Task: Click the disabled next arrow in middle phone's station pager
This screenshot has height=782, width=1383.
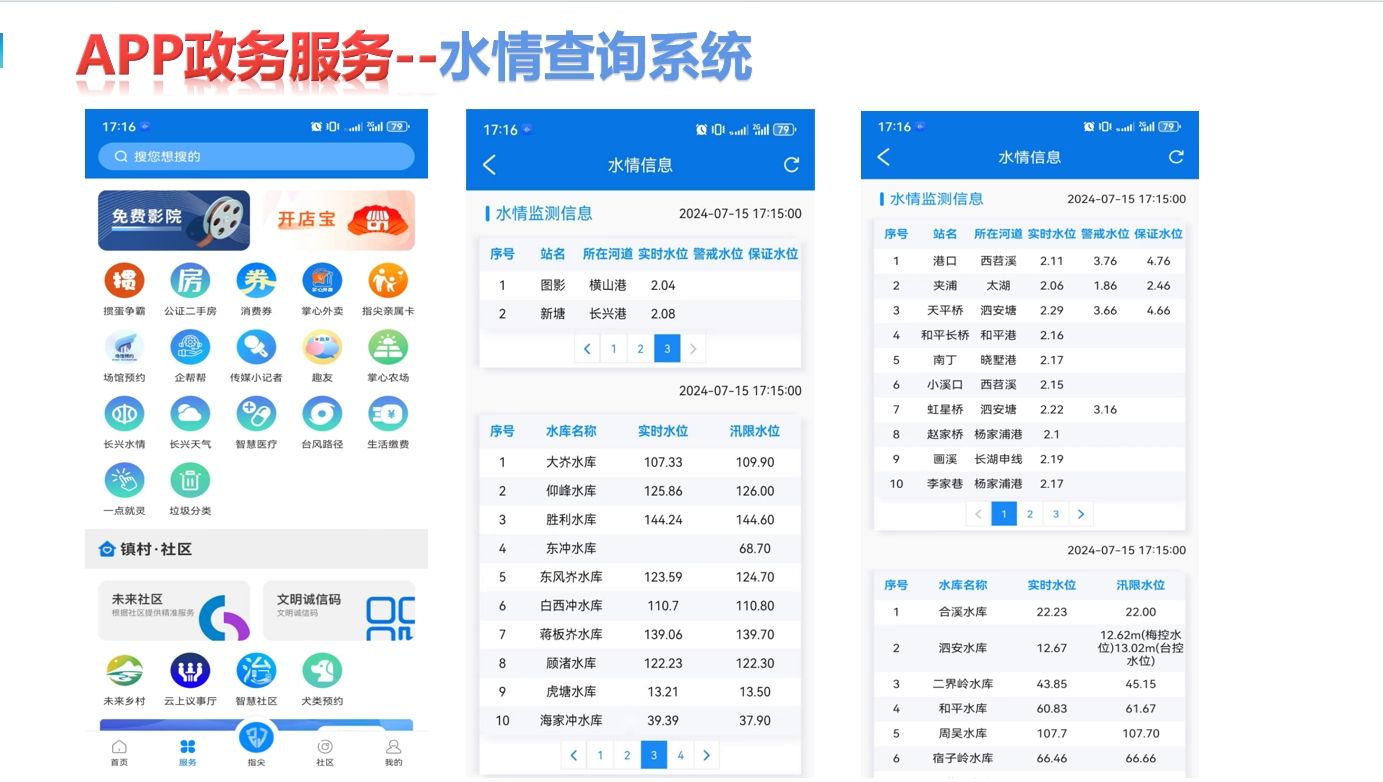Action: point(694,349)
